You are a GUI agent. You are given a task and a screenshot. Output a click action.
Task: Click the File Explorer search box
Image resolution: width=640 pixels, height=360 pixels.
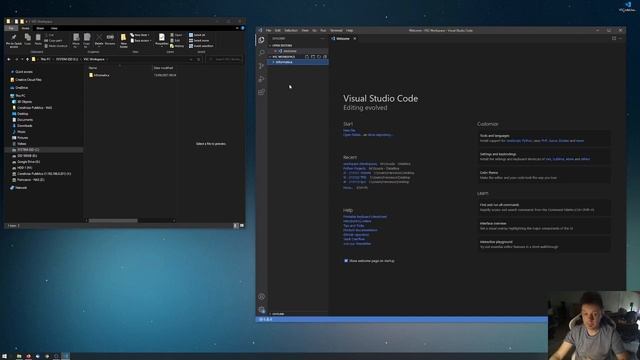tap(224, 59)
